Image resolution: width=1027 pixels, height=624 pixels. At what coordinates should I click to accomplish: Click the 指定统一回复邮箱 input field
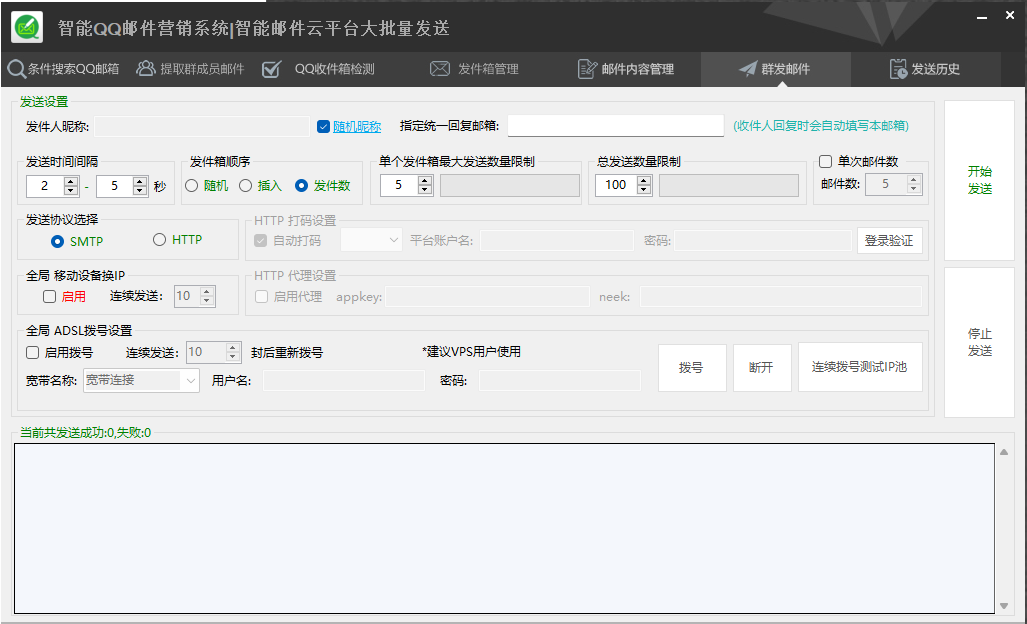click(615, 126)
